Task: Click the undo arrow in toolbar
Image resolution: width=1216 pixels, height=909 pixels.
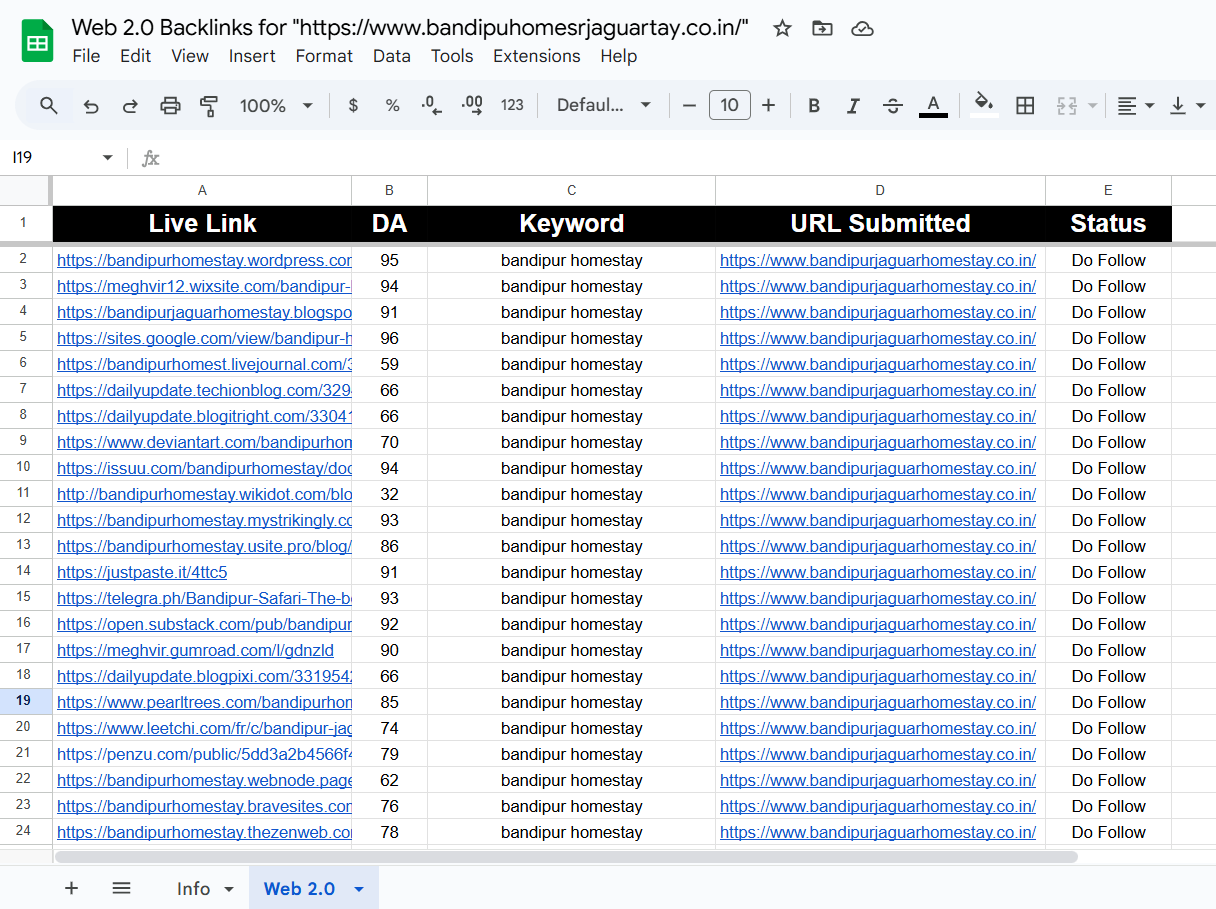Action: 91,105
